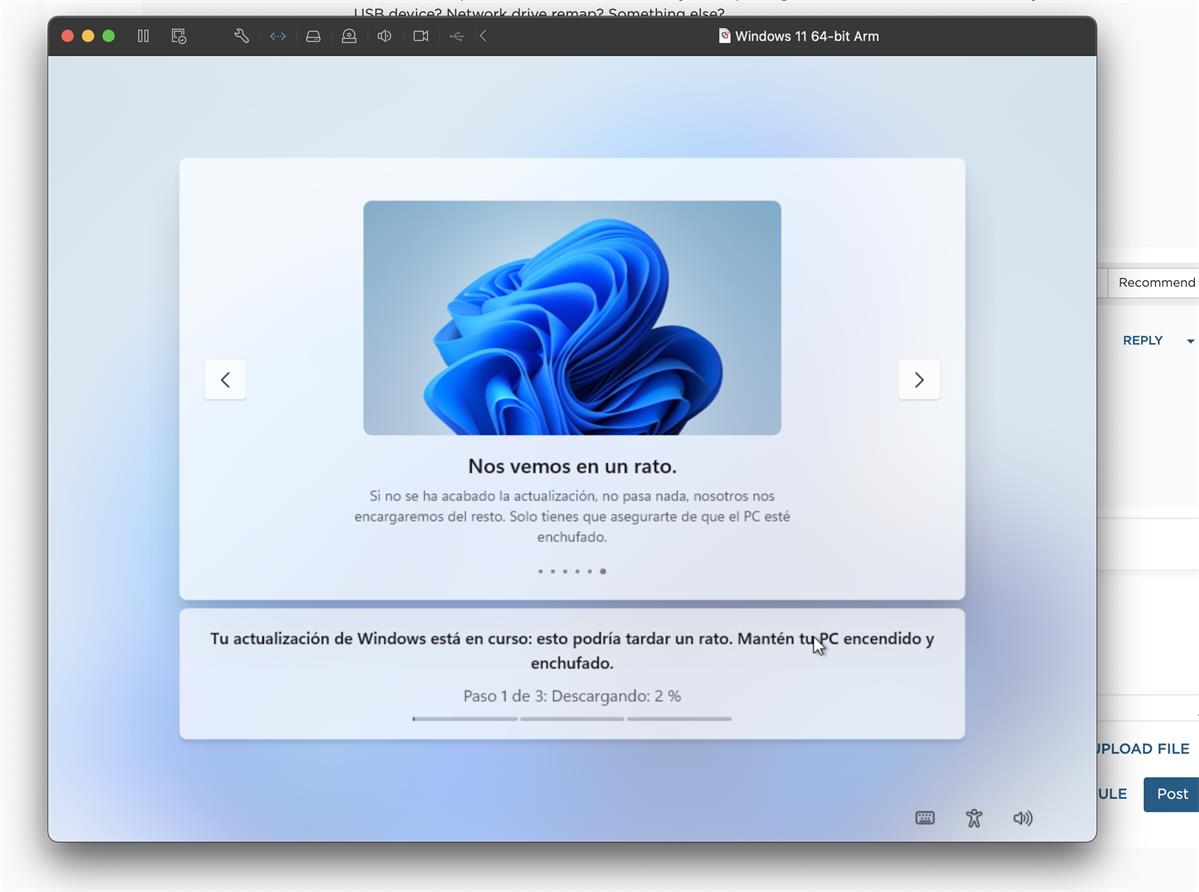The image size is (1199, 892).
Task: Show the previous slide in carousel
Action: (x=226, y=380)
